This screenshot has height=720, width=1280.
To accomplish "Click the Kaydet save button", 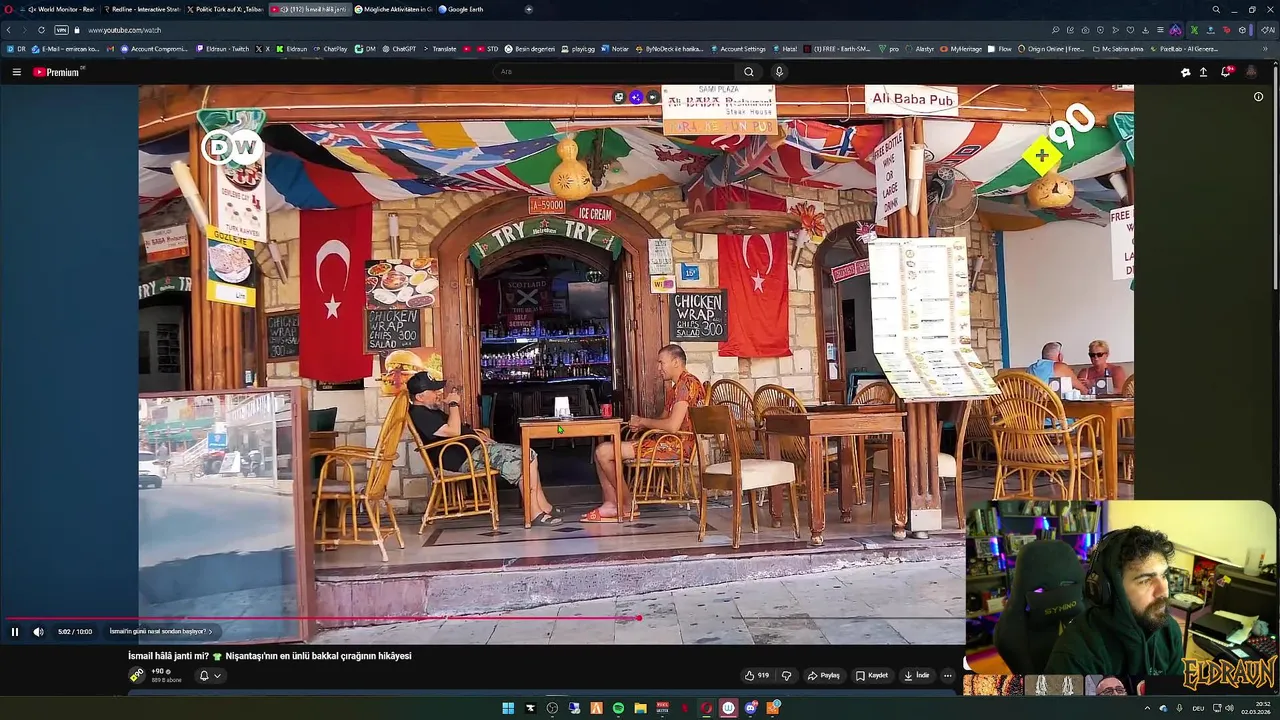I will click(872, 675).
